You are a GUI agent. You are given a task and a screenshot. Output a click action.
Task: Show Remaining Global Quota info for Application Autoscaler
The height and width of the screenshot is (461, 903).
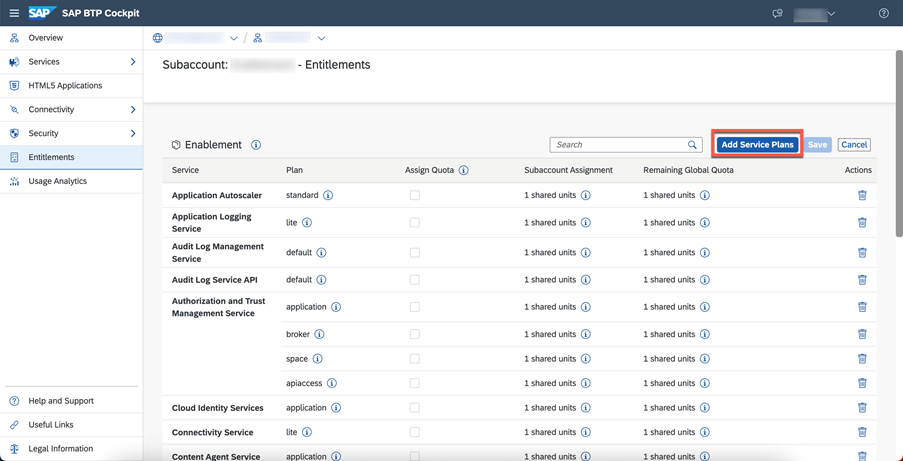pos(705,195)
